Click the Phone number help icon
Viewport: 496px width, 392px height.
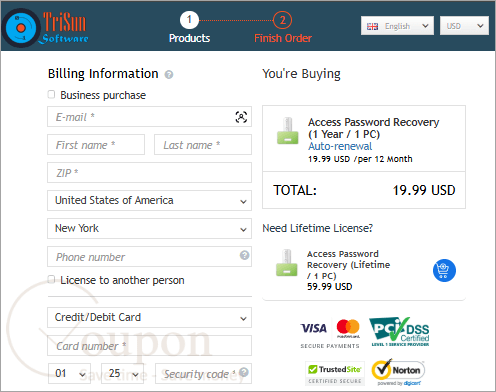pos(244,255)
